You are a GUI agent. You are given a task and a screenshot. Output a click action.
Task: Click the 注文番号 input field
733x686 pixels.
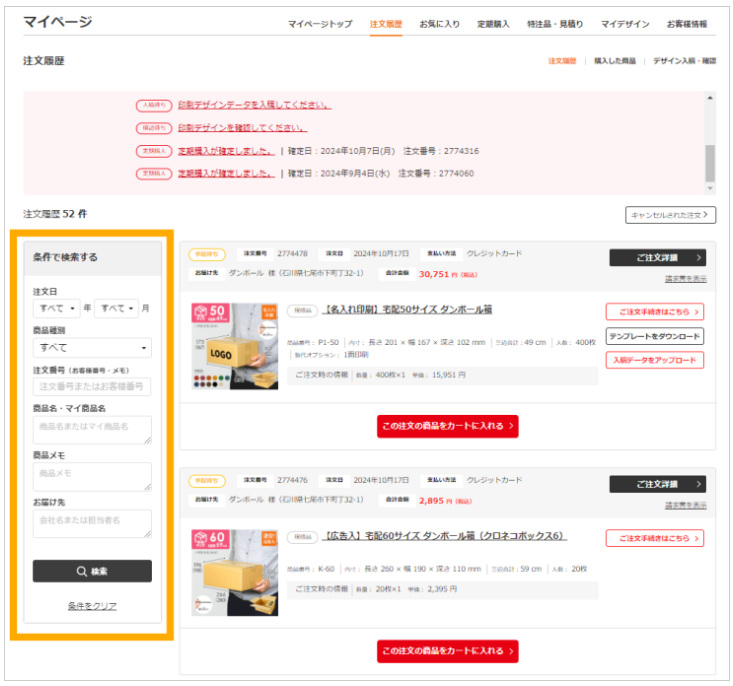pyautogui.click(x=92, y=386)
